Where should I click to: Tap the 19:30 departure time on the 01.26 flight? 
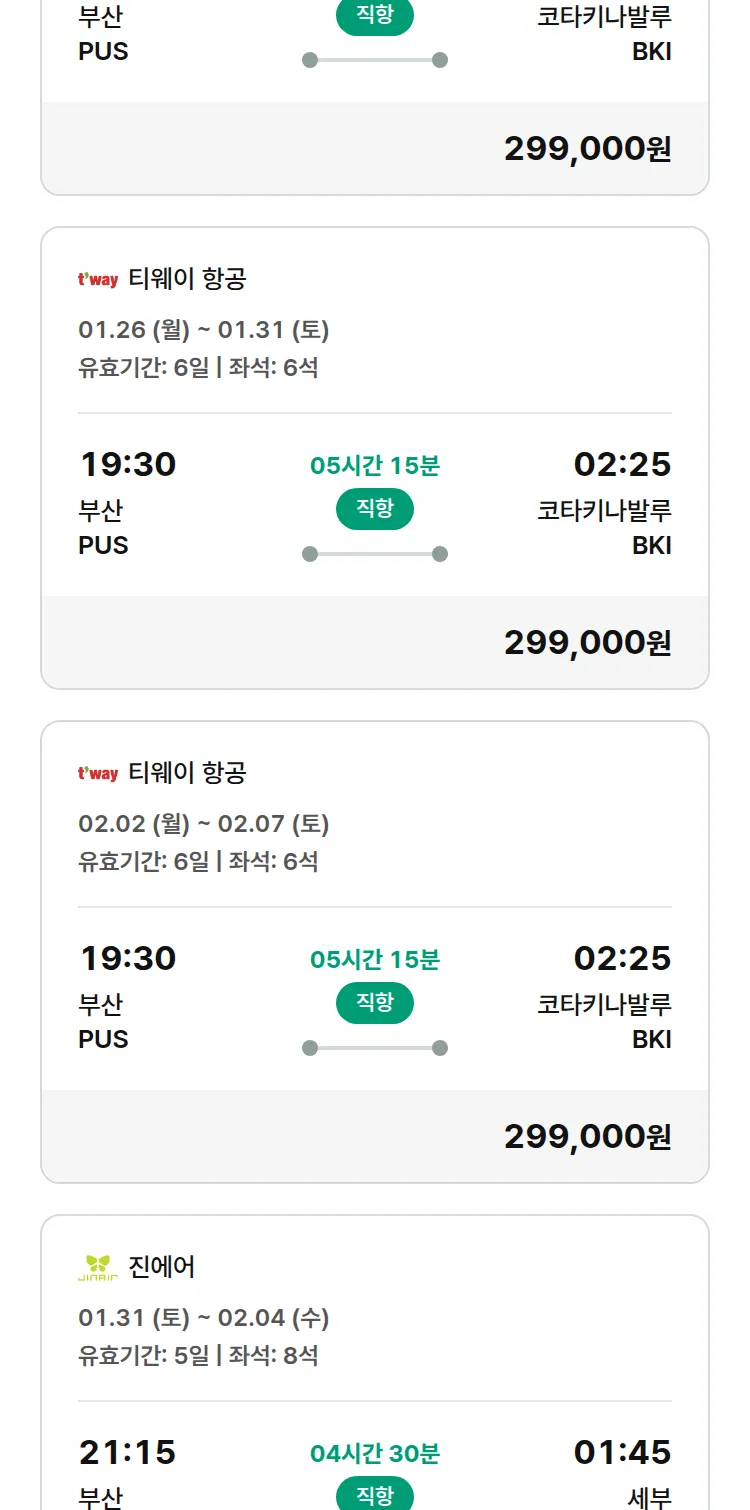point(128,464)
